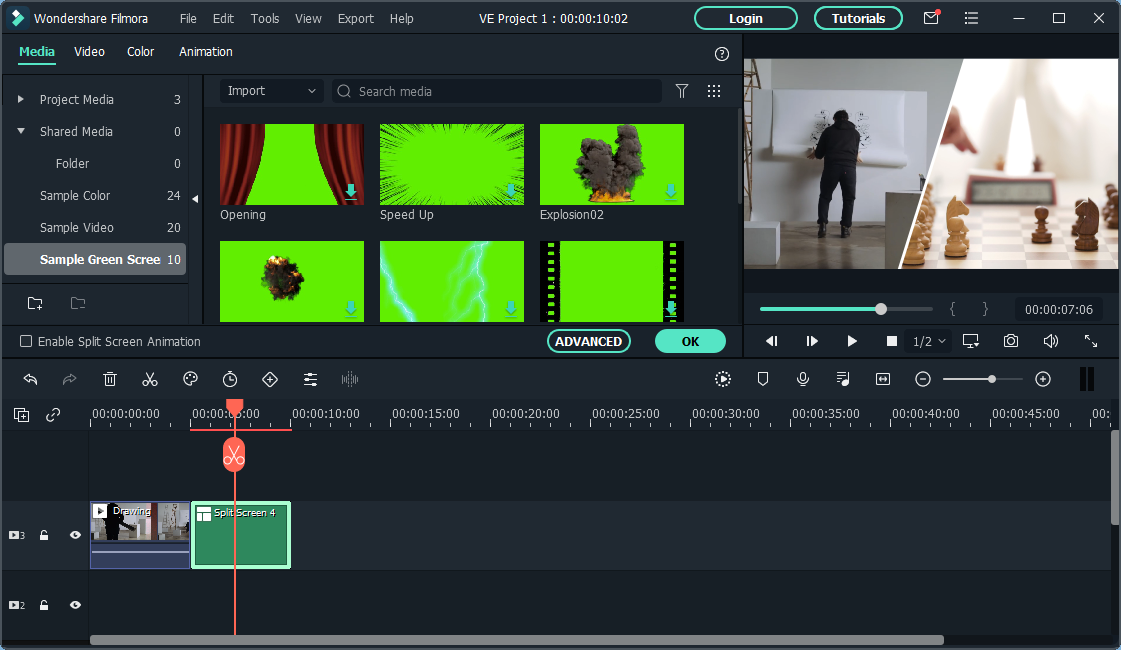Toggle visibility of video track 2
1121x650 pixels.
tap(75, 605)
